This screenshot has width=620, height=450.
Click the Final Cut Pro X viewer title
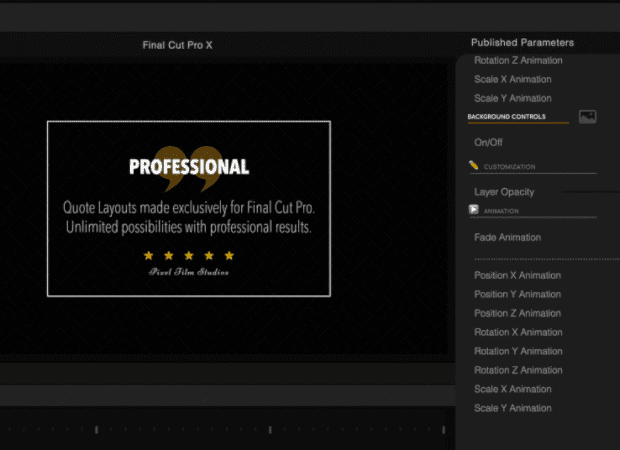coord(177,45)
